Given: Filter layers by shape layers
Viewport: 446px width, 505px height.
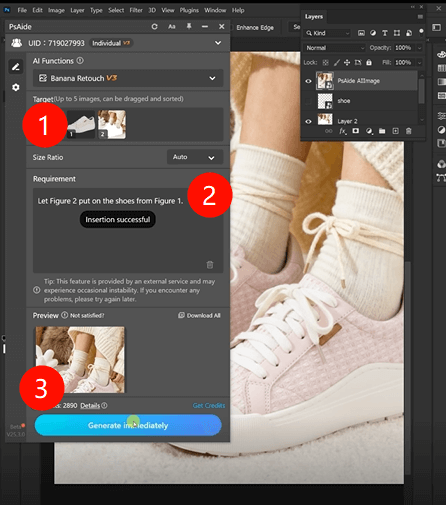Looking at the screenshot, I should pos(397,33).
